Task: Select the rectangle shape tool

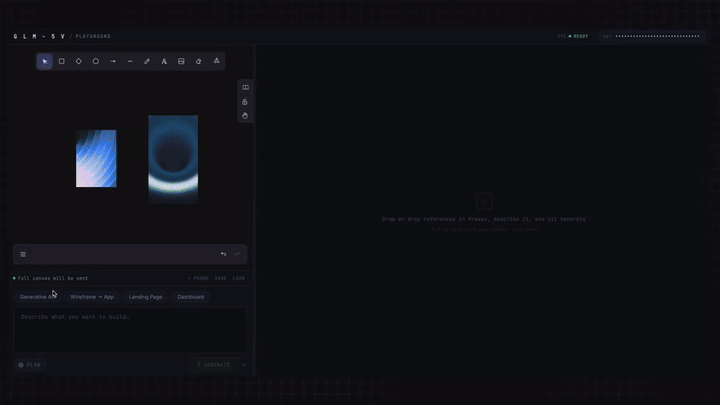Action: tap(62, 61)
